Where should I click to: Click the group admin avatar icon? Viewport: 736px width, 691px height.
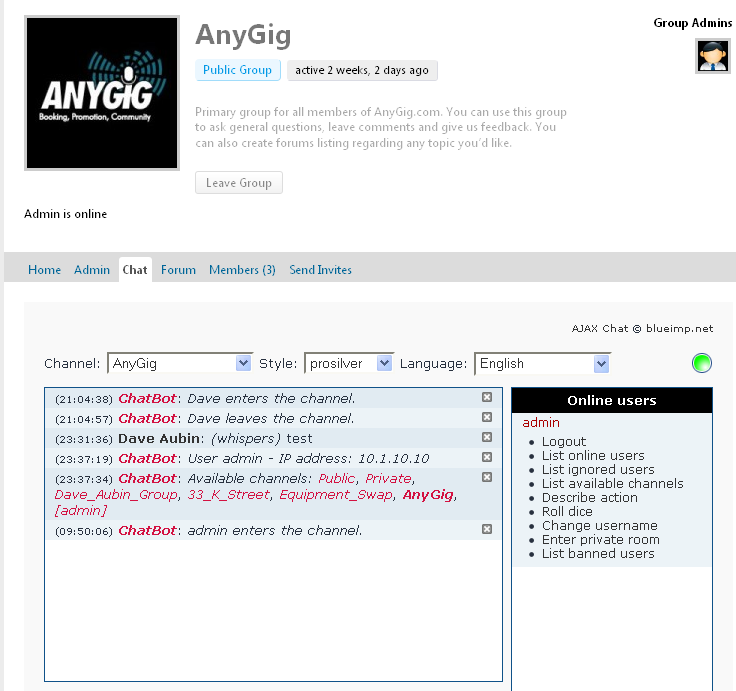[713, 56]
